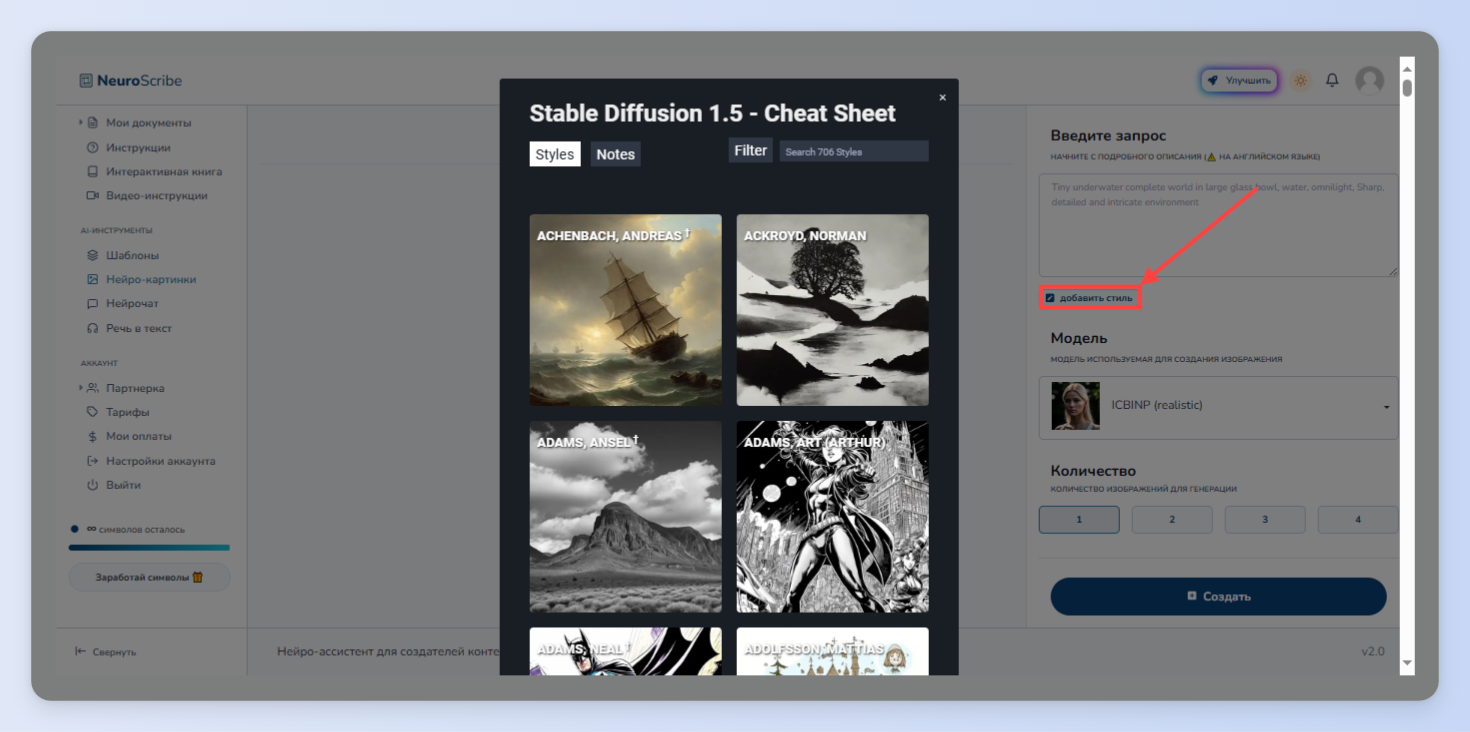Toggle the добавить стиль checkbox
This screenshot has width=1470, height=732.
point(1050,298)
